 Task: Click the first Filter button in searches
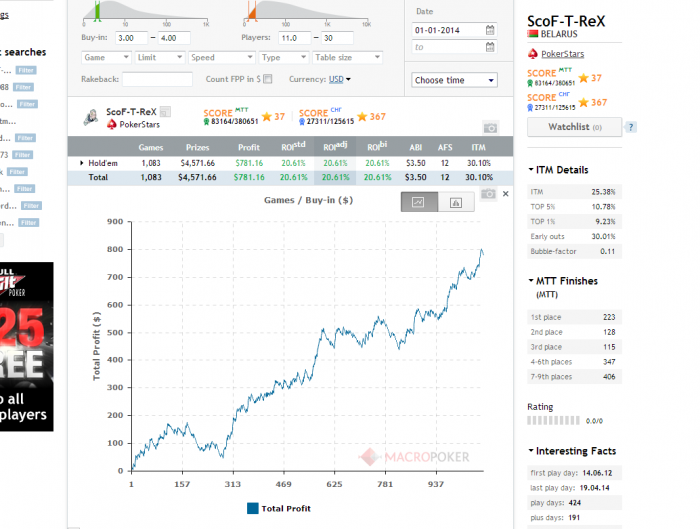tap(26, 70)
